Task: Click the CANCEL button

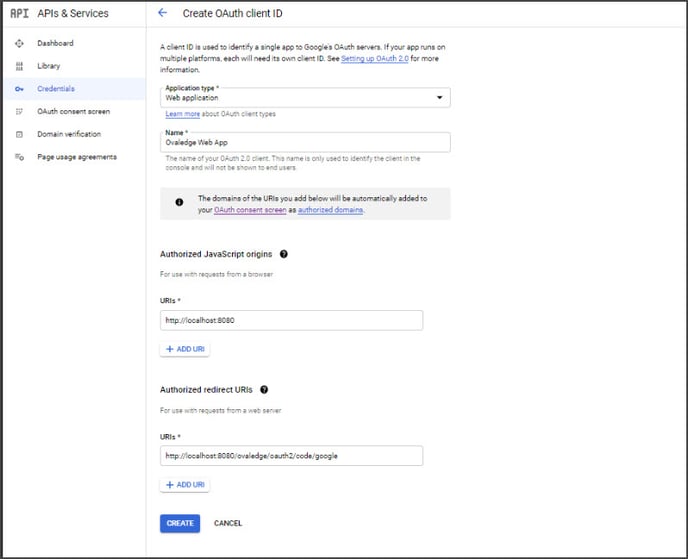Action: [x=228, y=523]
